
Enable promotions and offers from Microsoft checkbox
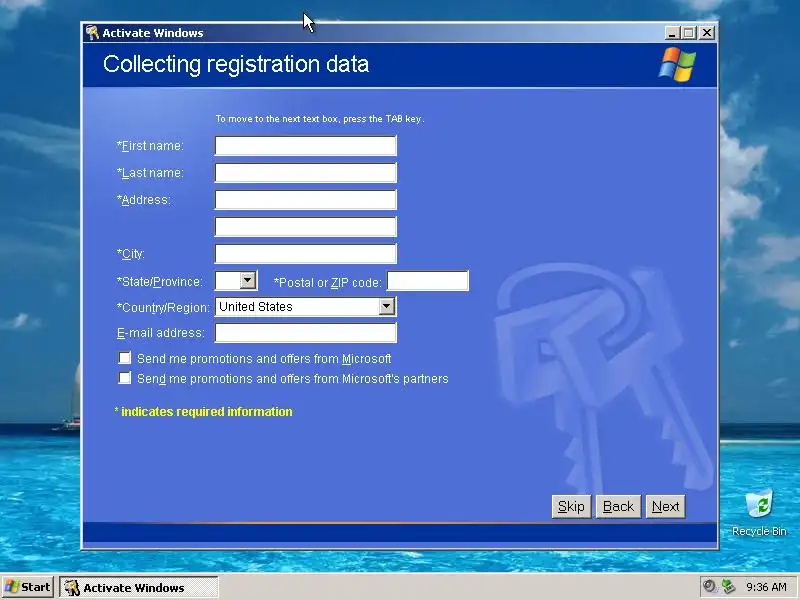[x=124, y=358]
